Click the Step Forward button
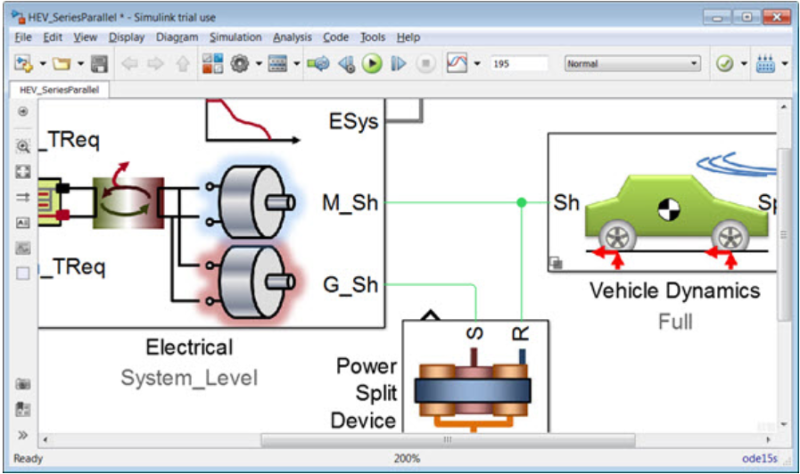Image resolution: width=800 pixels, height=474 pixels. click(x=398, y=64)
